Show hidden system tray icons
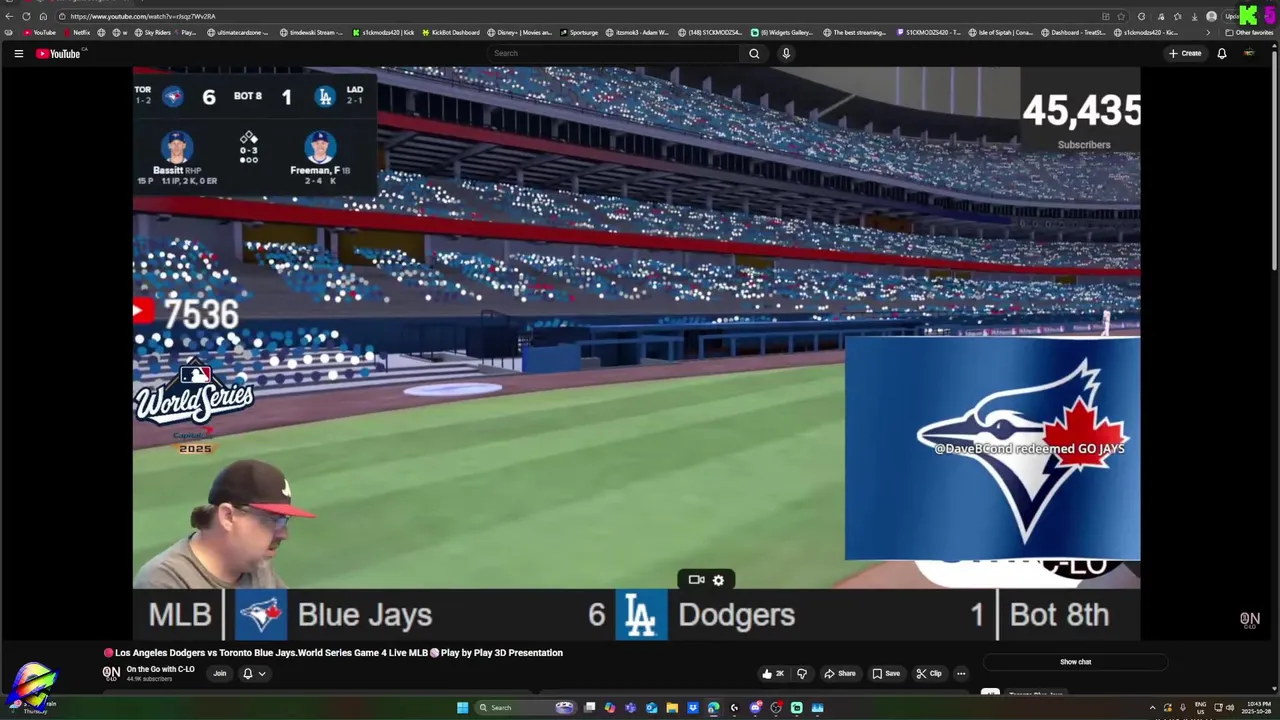 [1152, 707]
